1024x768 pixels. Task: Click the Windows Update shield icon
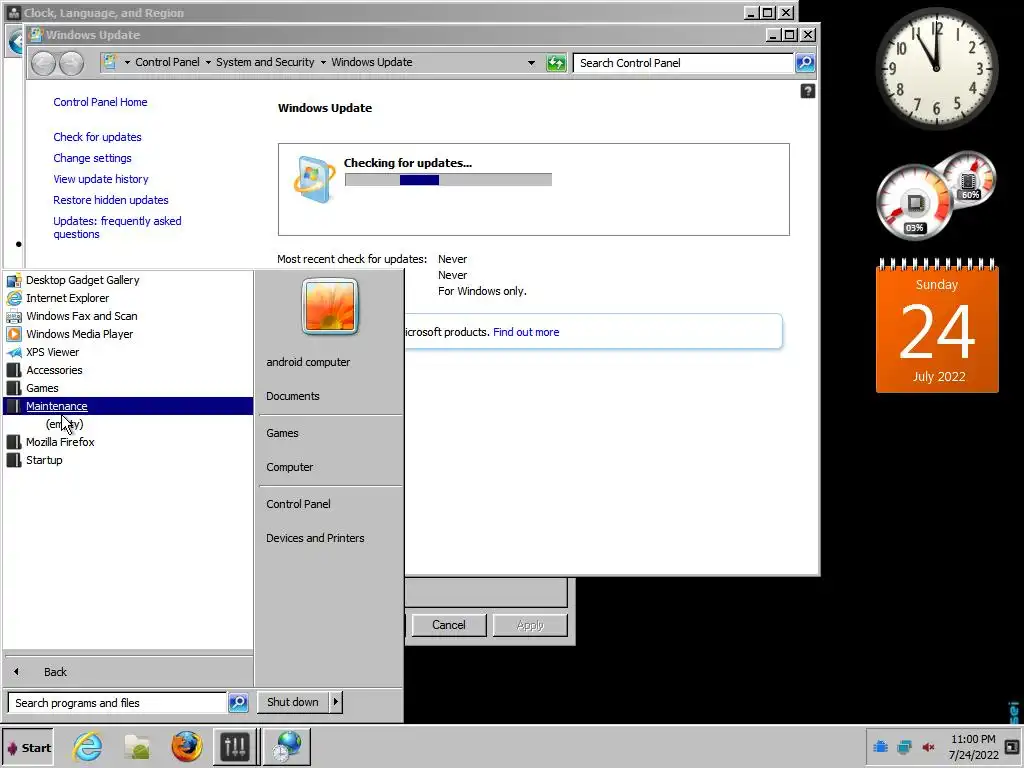315,180
